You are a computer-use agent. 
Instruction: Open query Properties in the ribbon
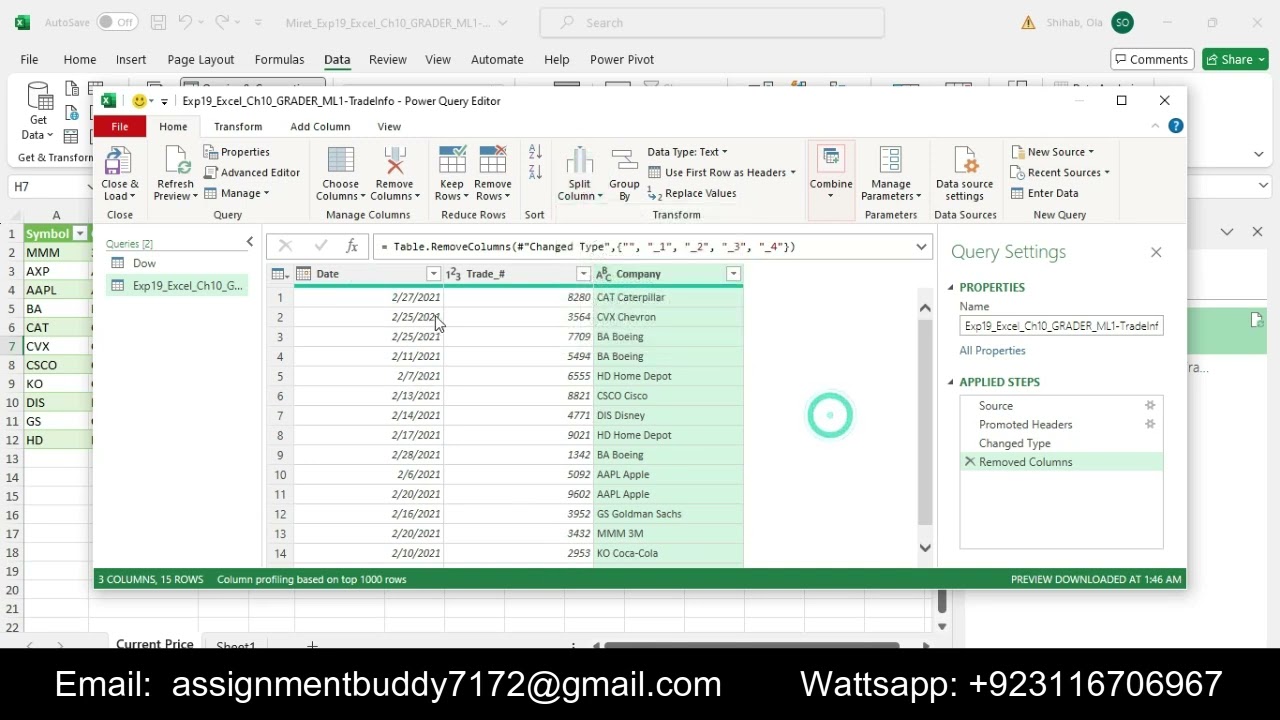pos(237,152)
